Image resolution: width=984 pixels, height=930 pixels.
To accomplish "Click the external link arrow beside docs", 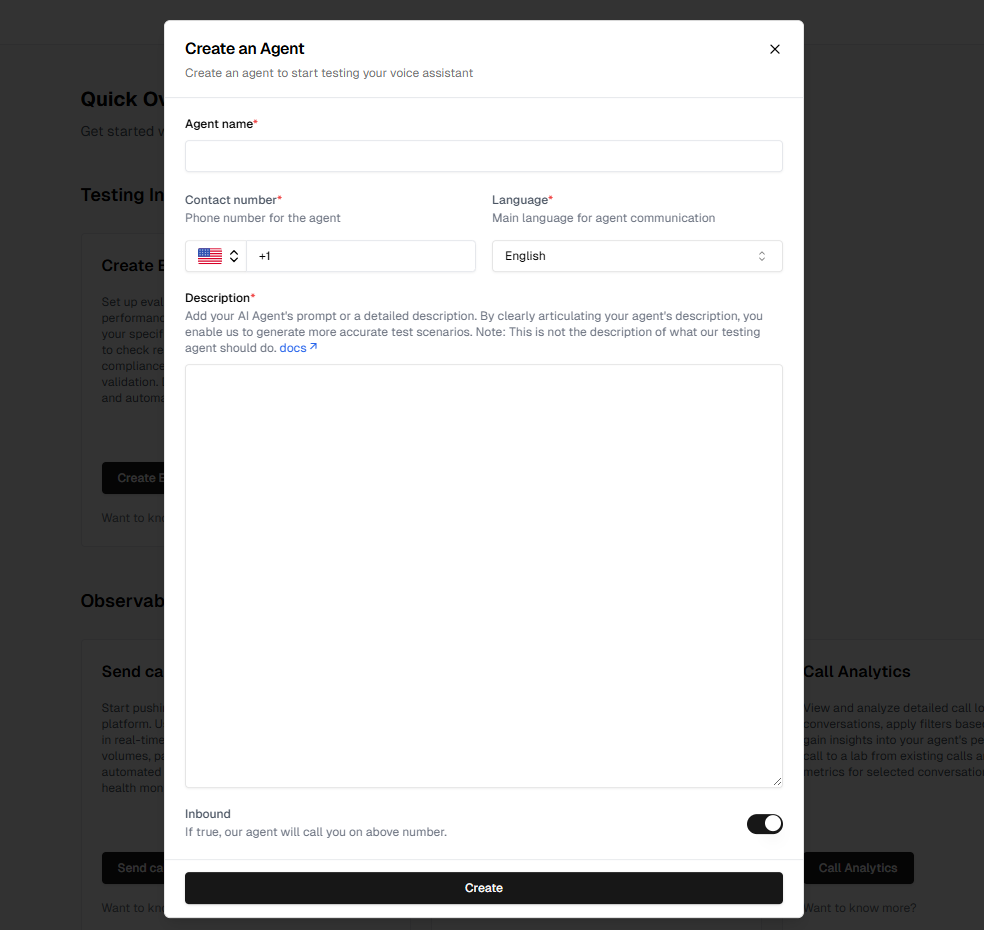I will tap(314, 347).
